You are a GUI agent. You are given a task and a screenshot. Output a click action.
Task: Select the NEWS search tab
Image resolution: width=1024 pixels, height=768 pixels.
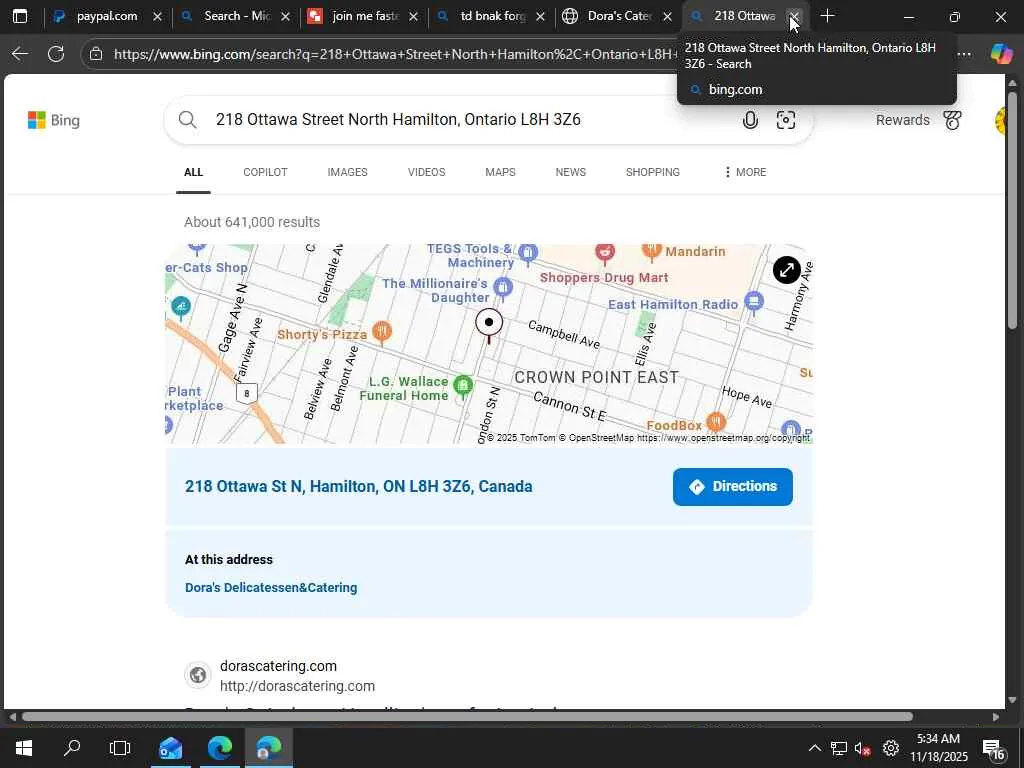pyautogui.click(x=571, y=172)
